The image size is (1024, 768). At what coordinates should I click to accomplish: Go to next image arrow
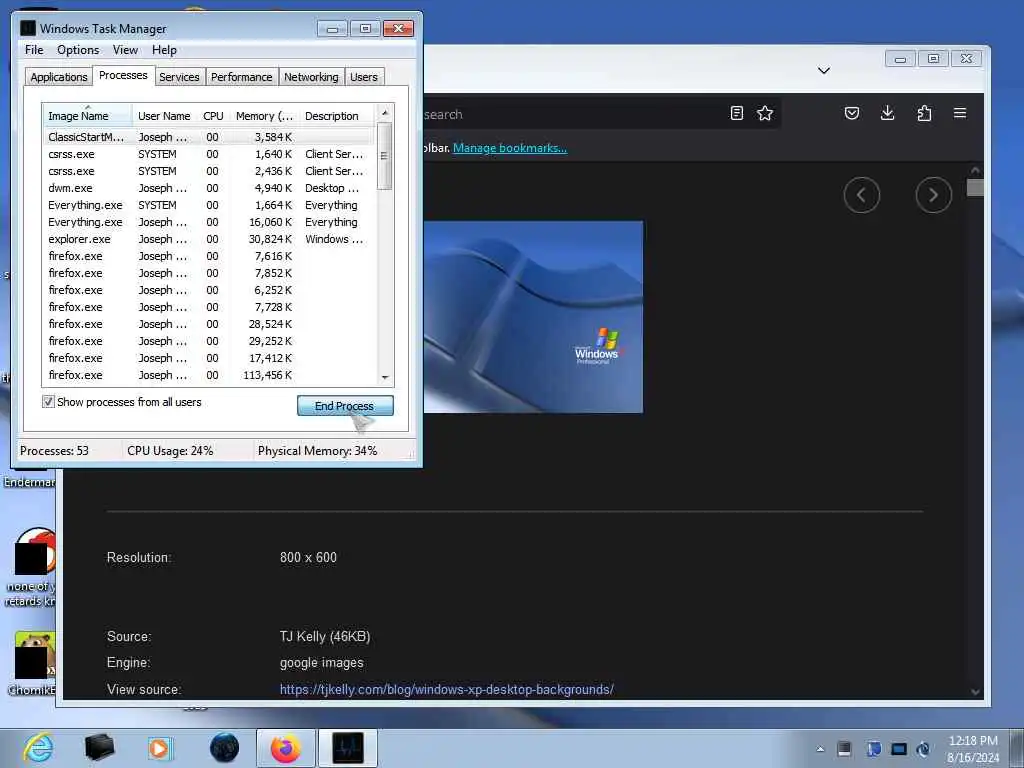(933, 195)
